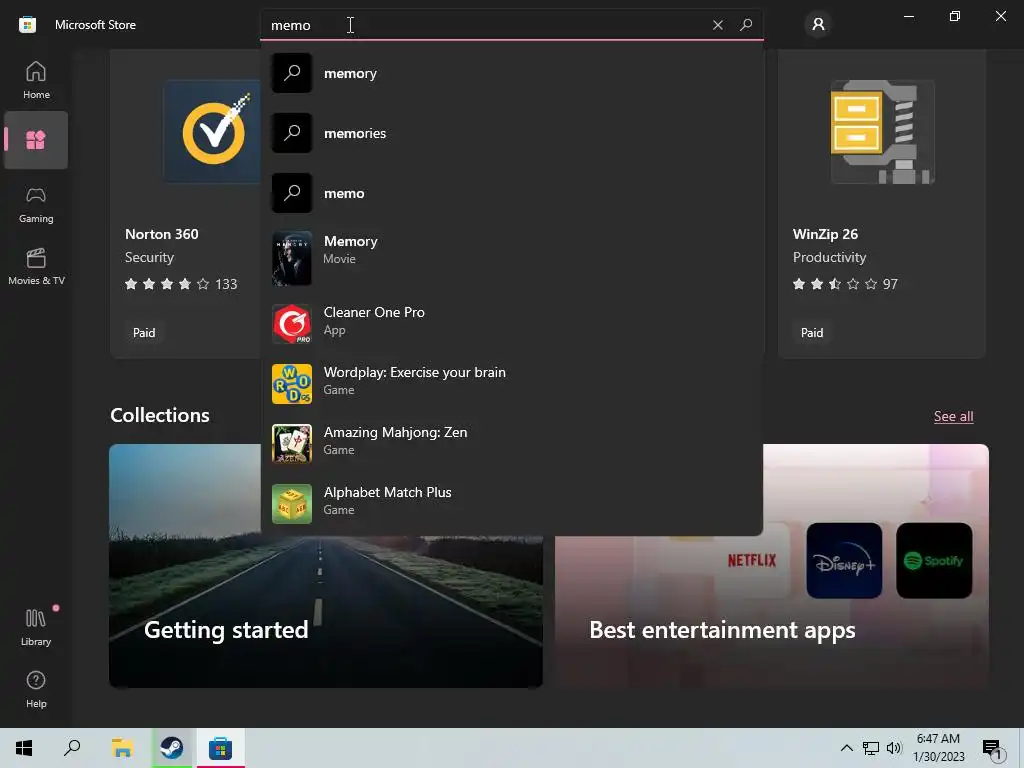1024x768 pixels.
Task: Click the Amazing Mahjong icon
Action: pyautogui.click(x=292, y=444)
